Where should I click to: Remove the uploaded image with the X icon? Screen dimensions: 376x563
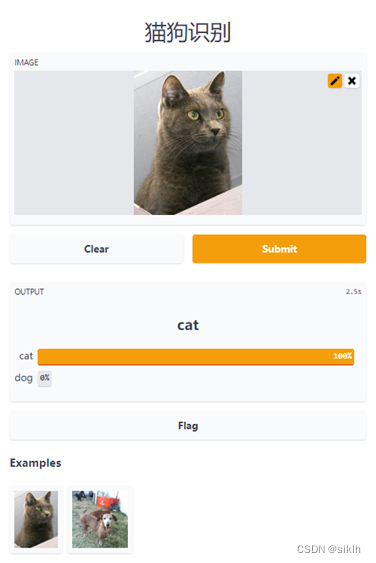[x=352, y=81]
